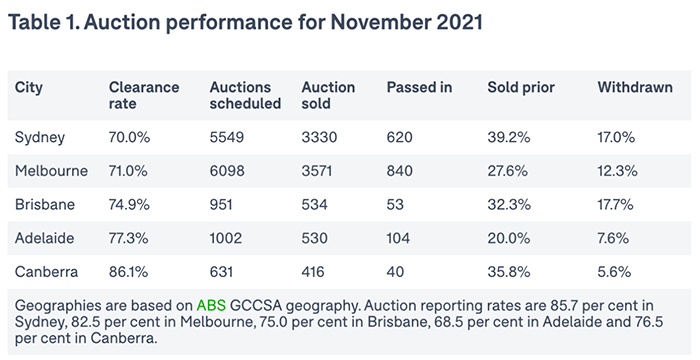700x360 pixels.
Task: Click the Table 1 Auction performance heading
Action: (x=245, y=22)
